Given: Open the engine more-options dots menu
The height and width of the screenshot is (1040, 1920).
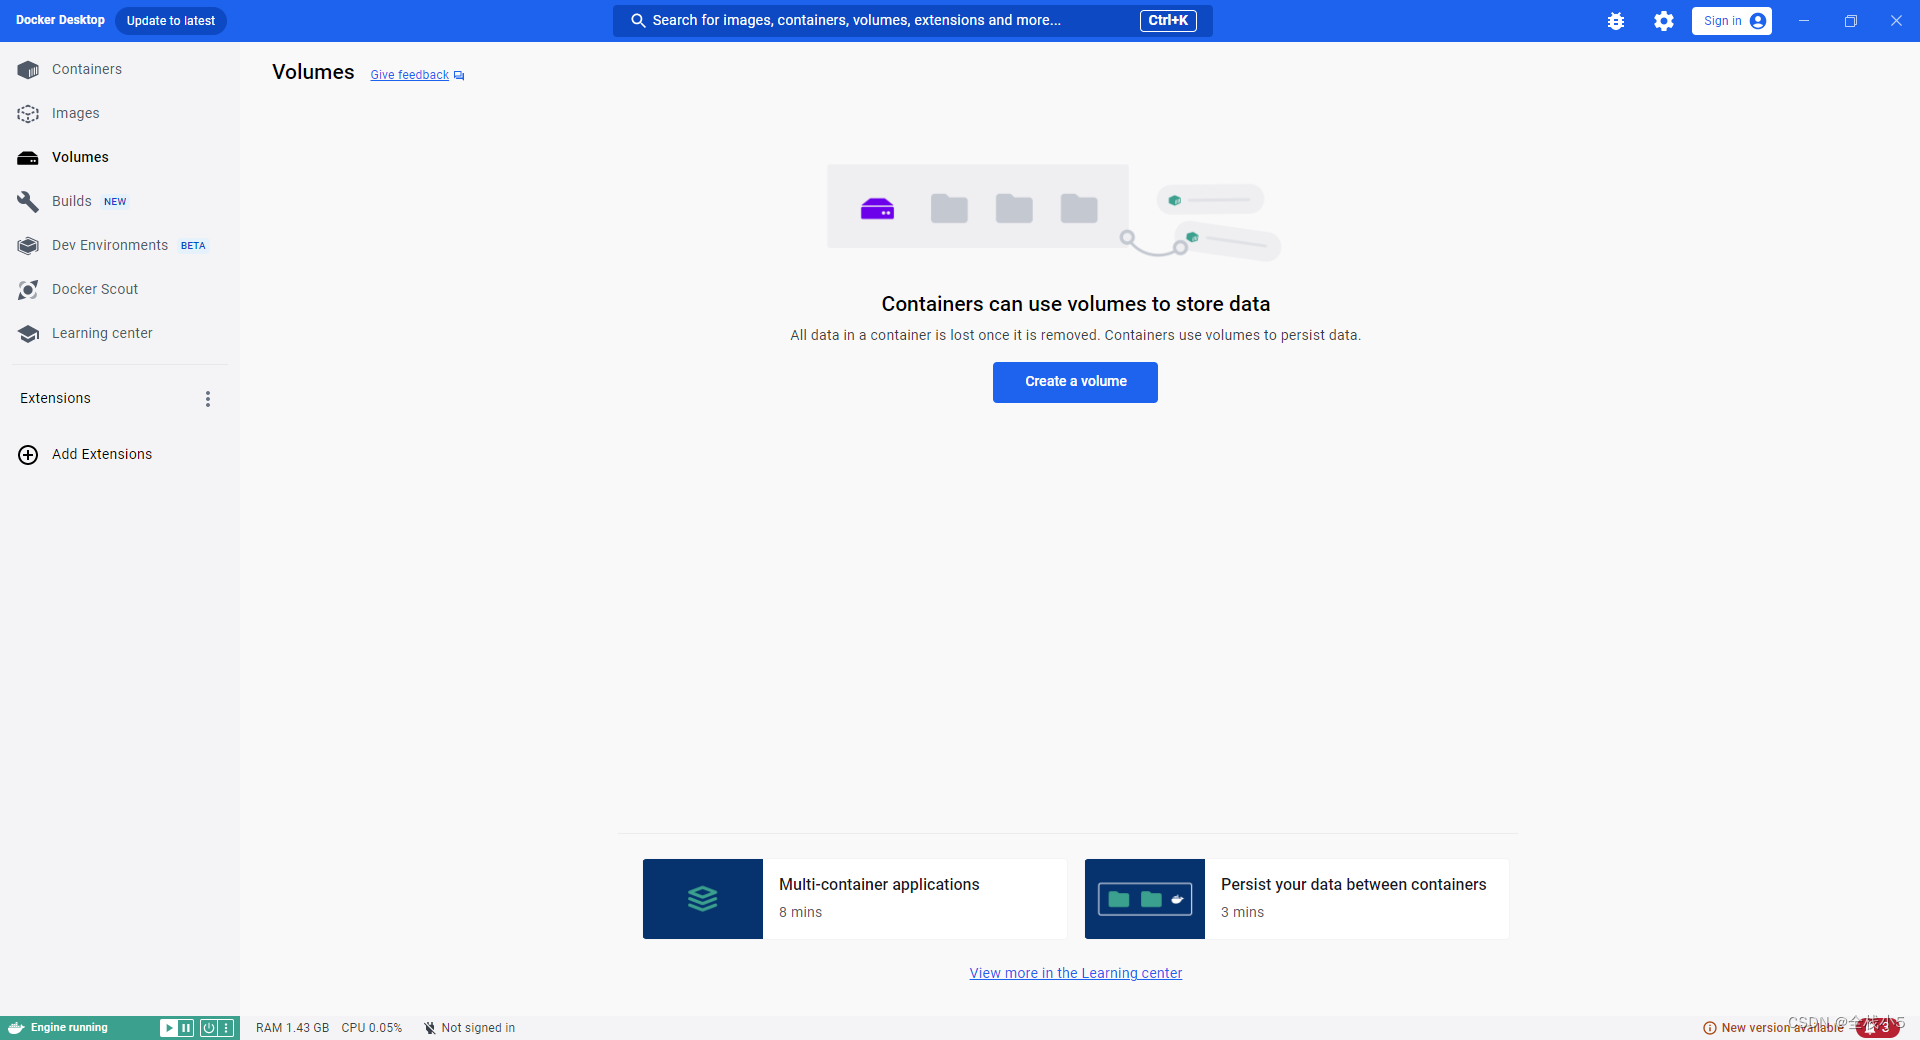Looking at the screenshot, I should coord(226,1028).
